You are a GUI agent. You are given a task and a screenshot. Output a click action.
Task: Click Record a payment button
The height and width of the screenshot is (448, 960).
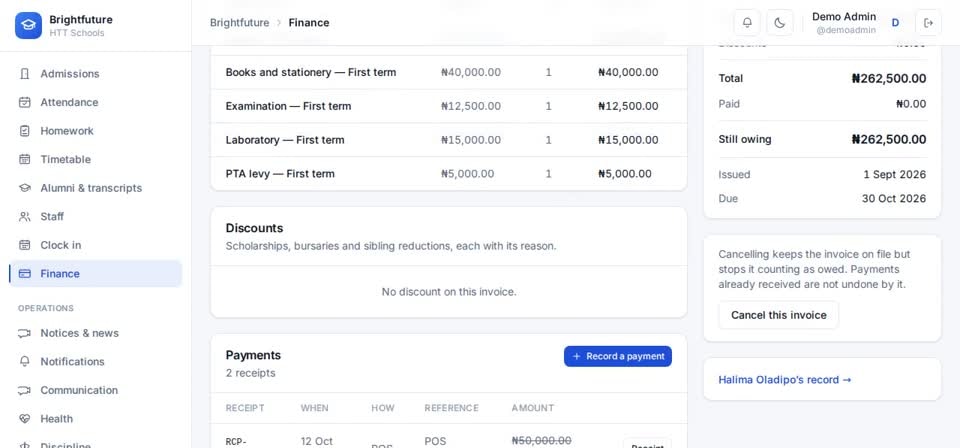(x=618, y=356)
